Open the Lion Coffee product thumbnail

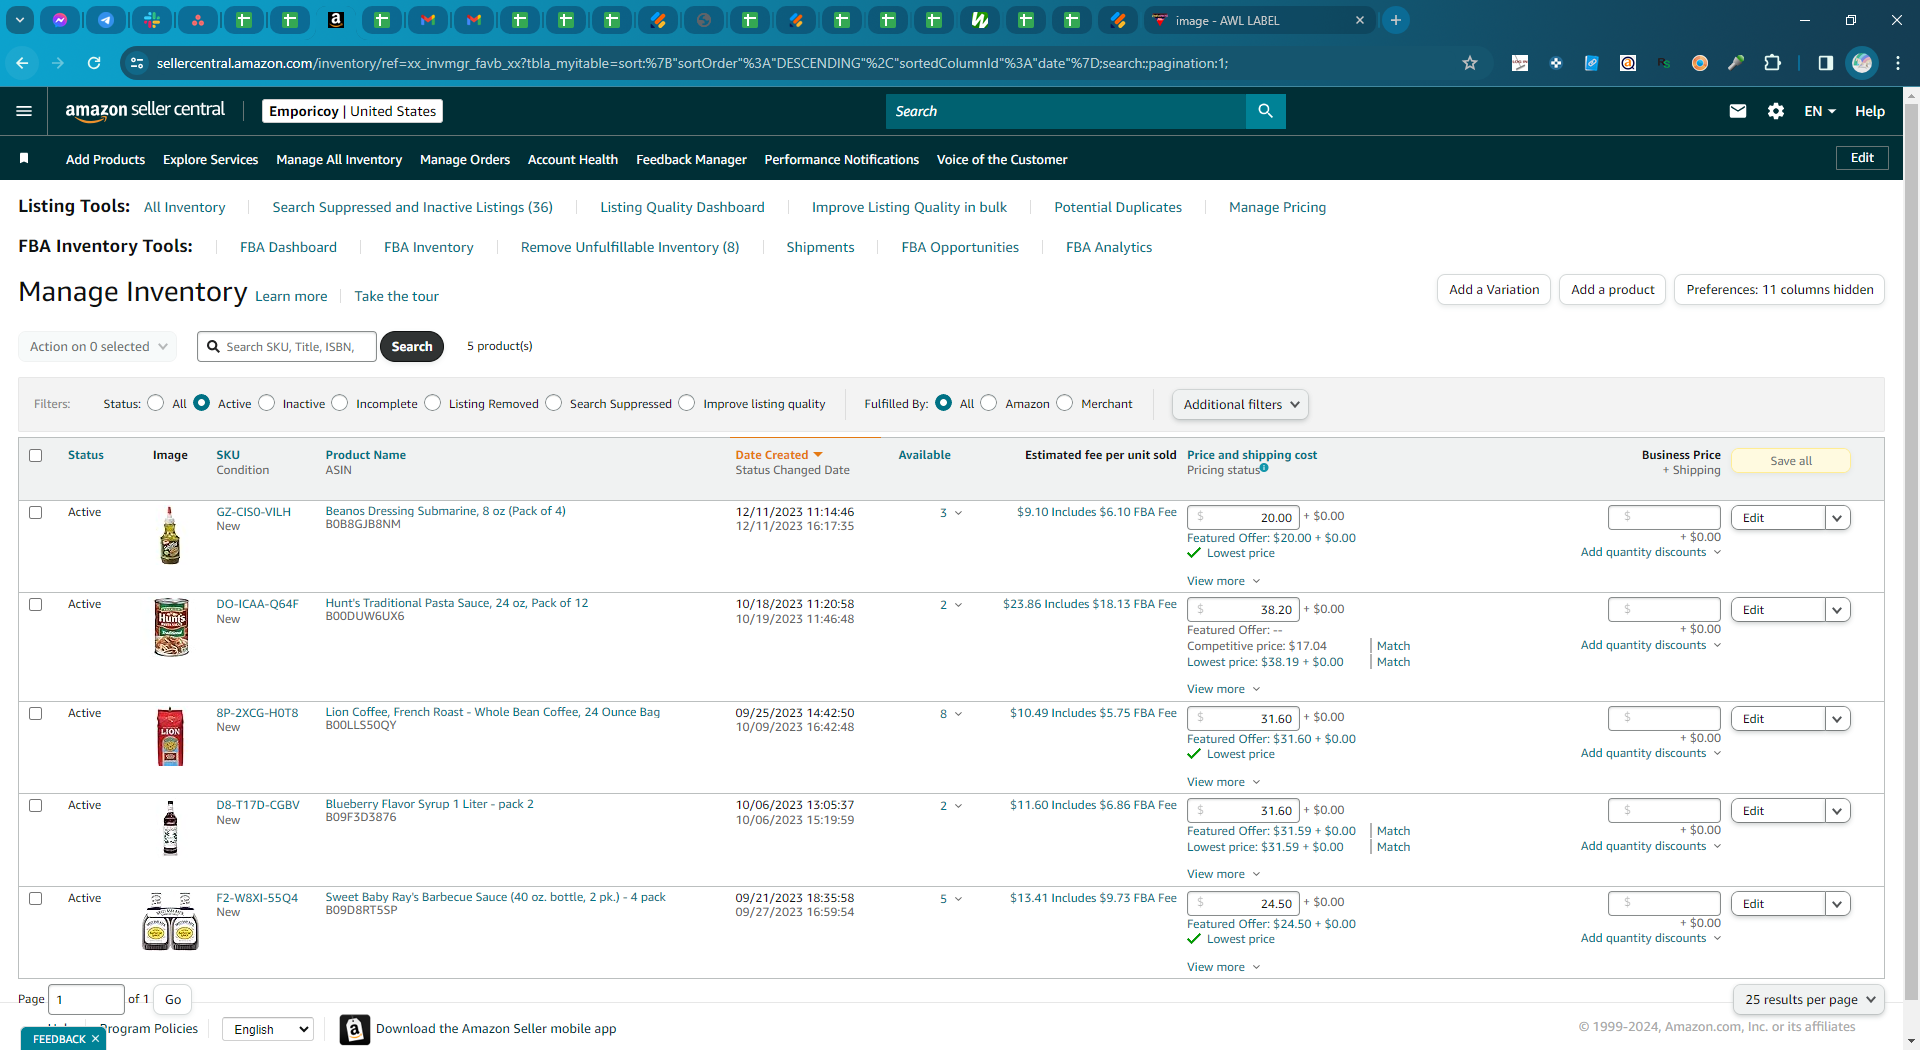coord(170,737)
